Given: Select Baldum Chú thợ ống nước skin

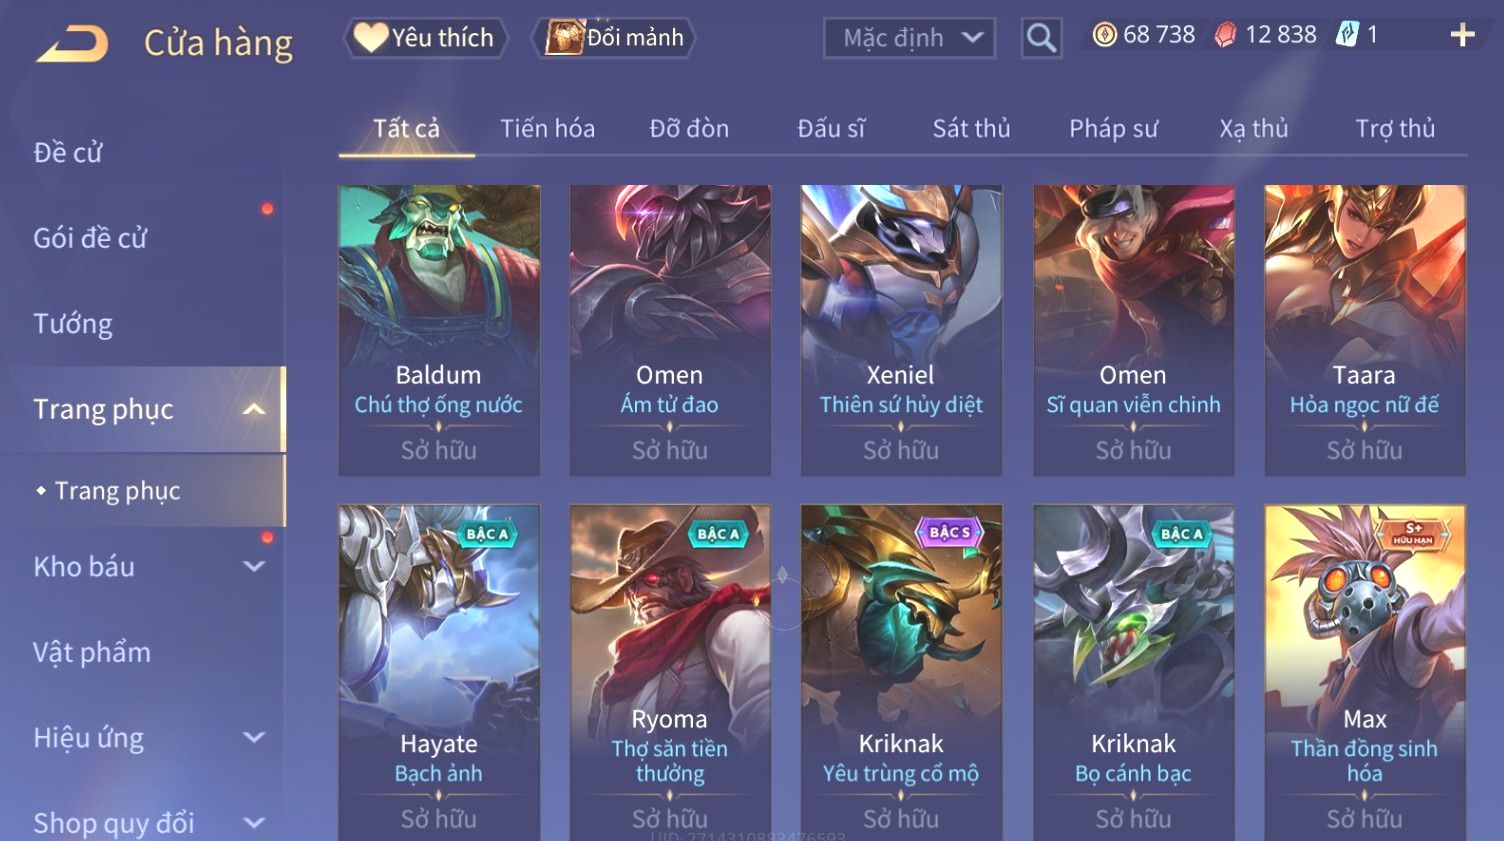Looking at the screenshot, I should pos(439,330).
